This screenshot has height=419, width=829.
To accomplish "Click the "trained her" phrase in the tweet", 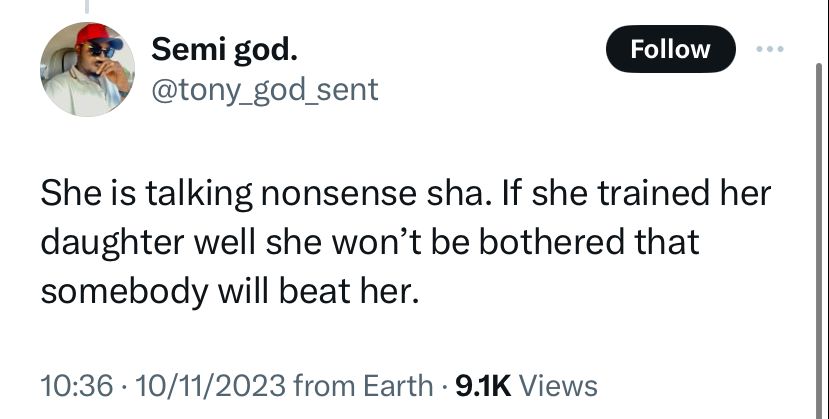I will point(684,194).
